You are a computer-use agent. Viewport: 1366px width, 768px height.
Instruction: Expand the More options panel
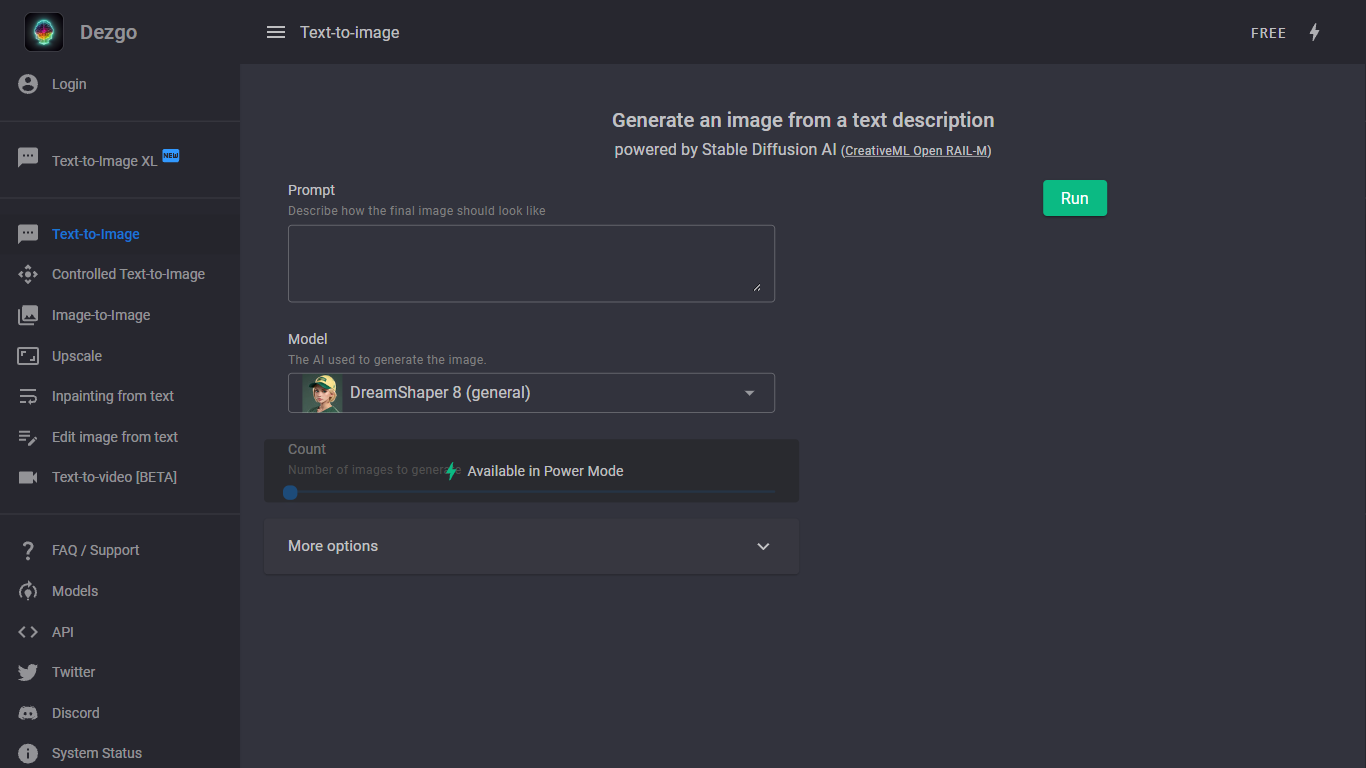point(530,546)
